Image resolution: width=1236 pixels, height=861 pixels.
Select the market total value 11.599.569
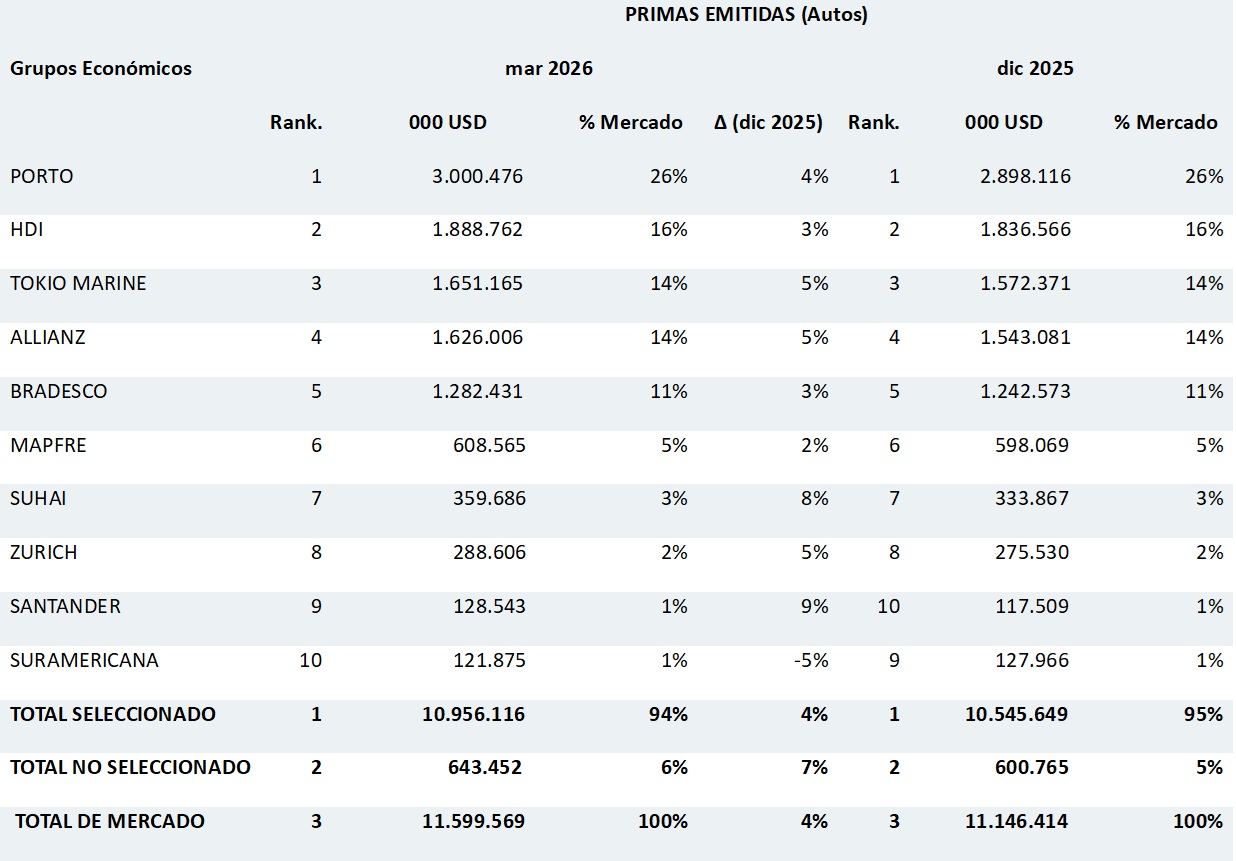[473, 821]
